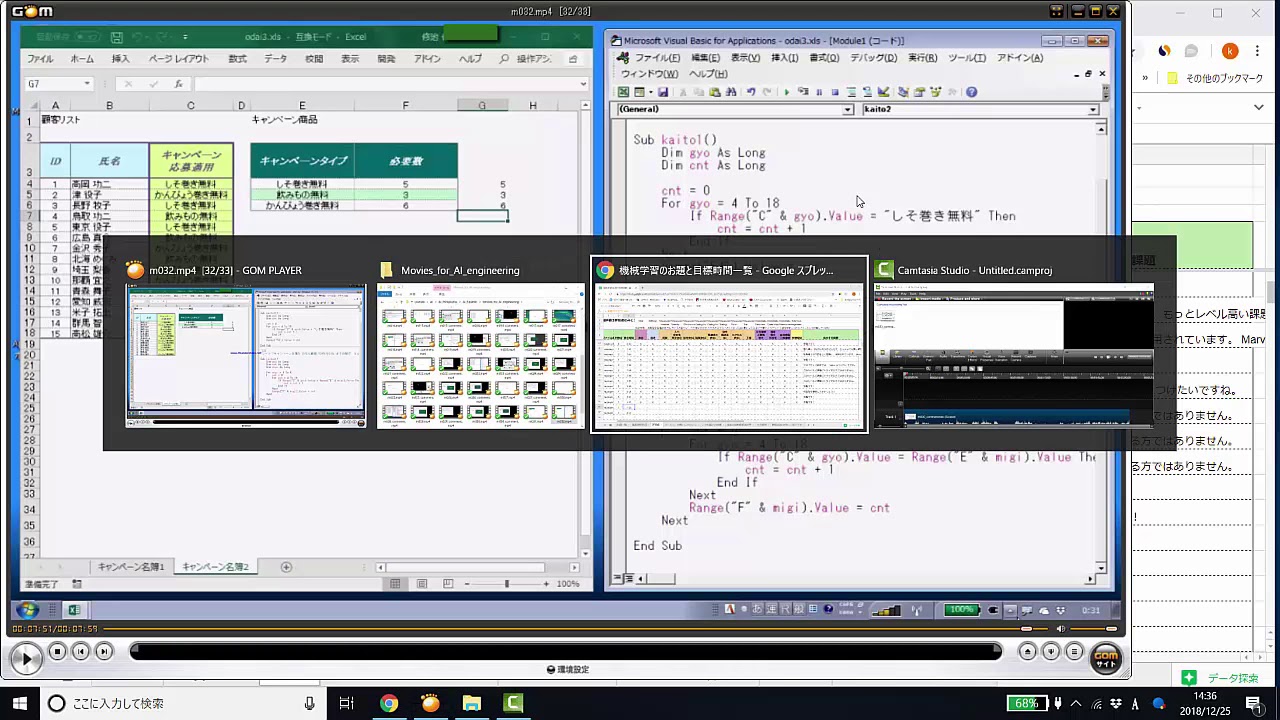Viewport: 1280px width, 720px height.
Task: Open 環境設定 preferences in GOM Player
Action: pos(568,670)
